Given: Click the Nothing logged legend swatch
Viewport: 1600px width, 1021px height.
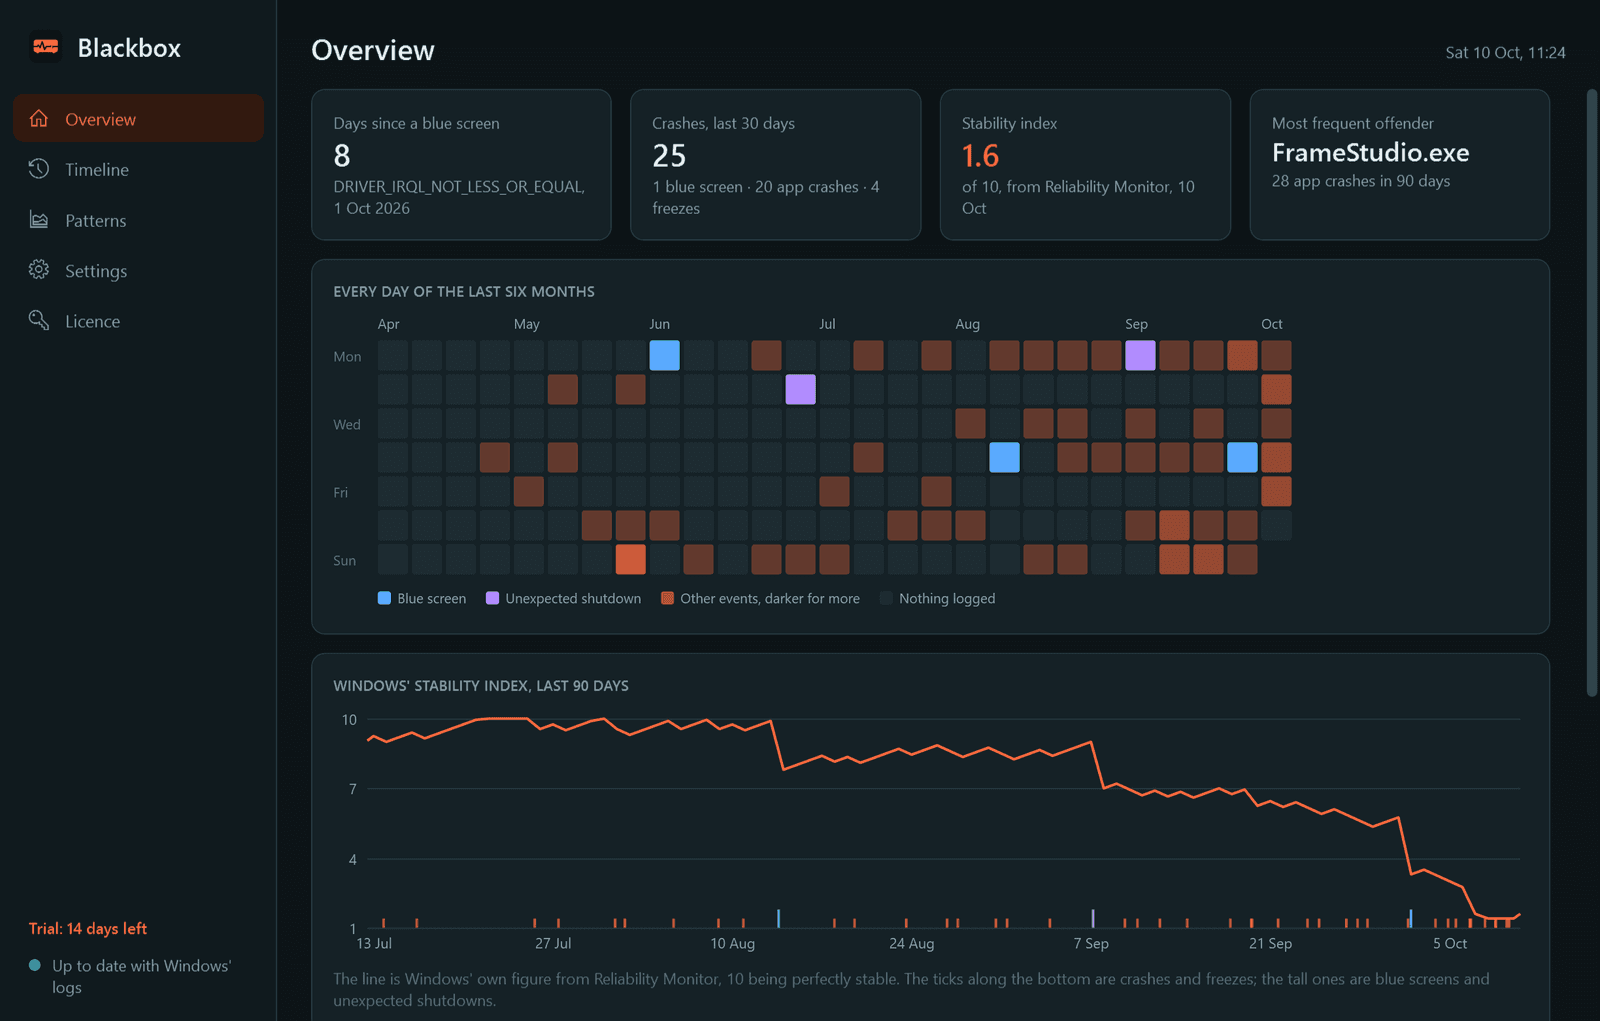Looking at the screenshot, I should pyautogui.click(x=886, y=598).
